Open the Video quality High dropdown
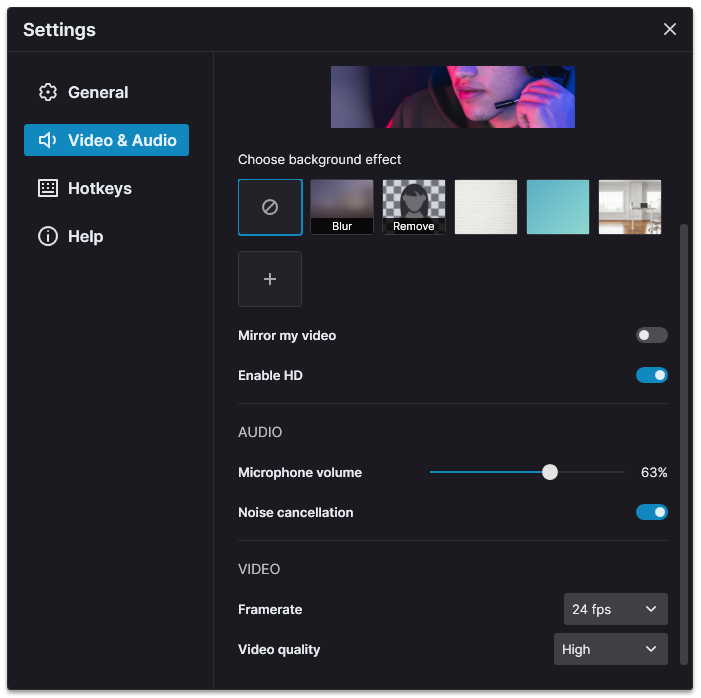 tap(610, 649)
